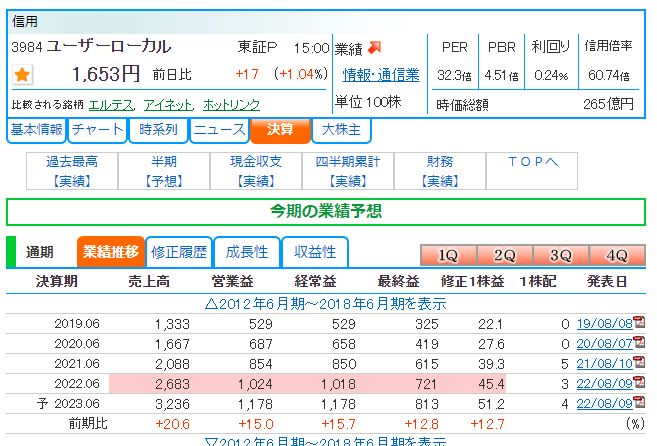Click the TOPへ link
The height and width of the screenshot is (446, 657).
click(532, 162)
